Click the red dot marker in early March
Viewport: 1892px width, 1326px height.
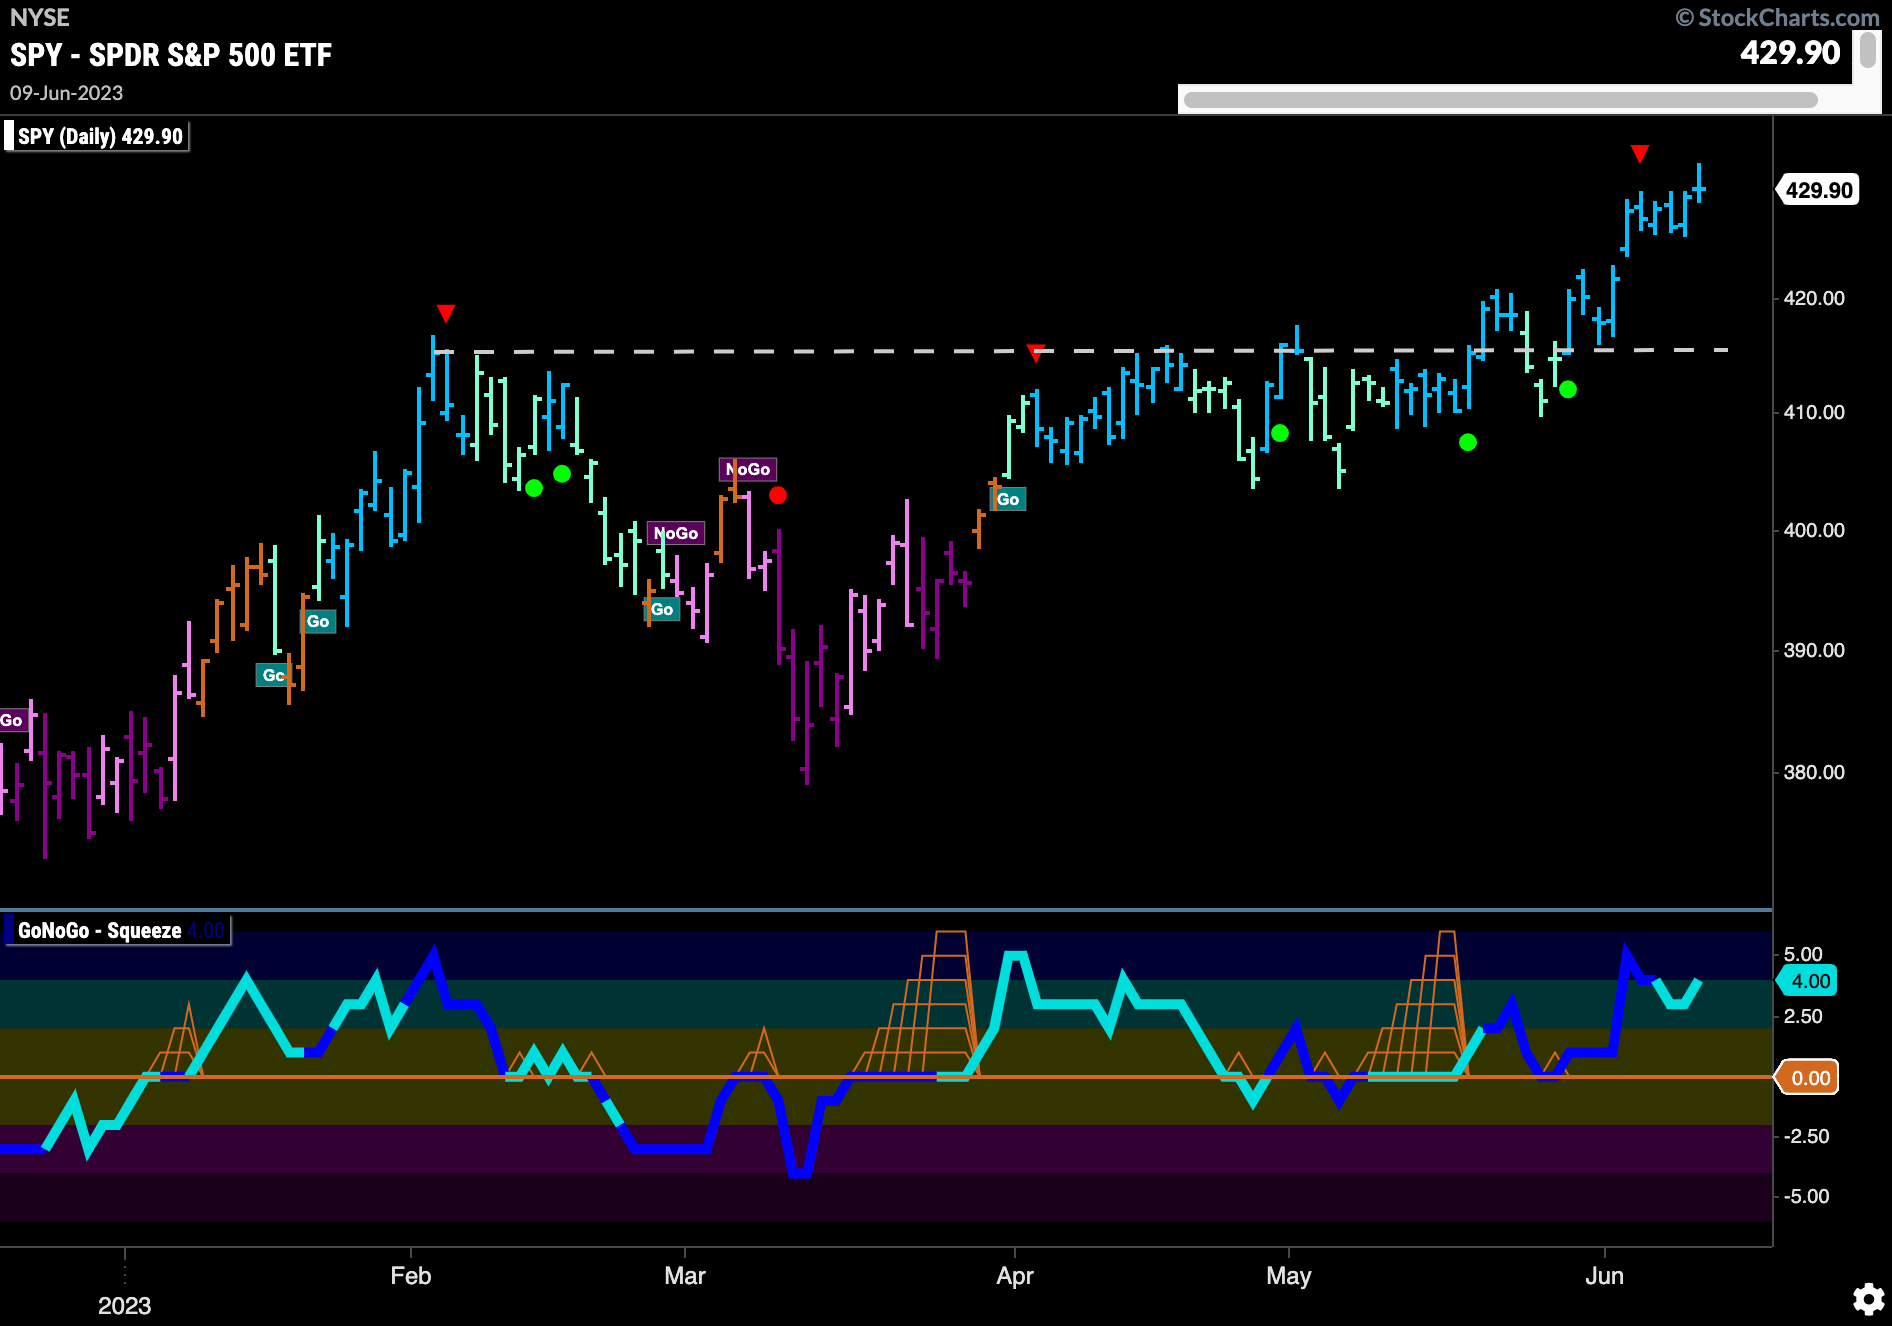click(x=778, y=495)
